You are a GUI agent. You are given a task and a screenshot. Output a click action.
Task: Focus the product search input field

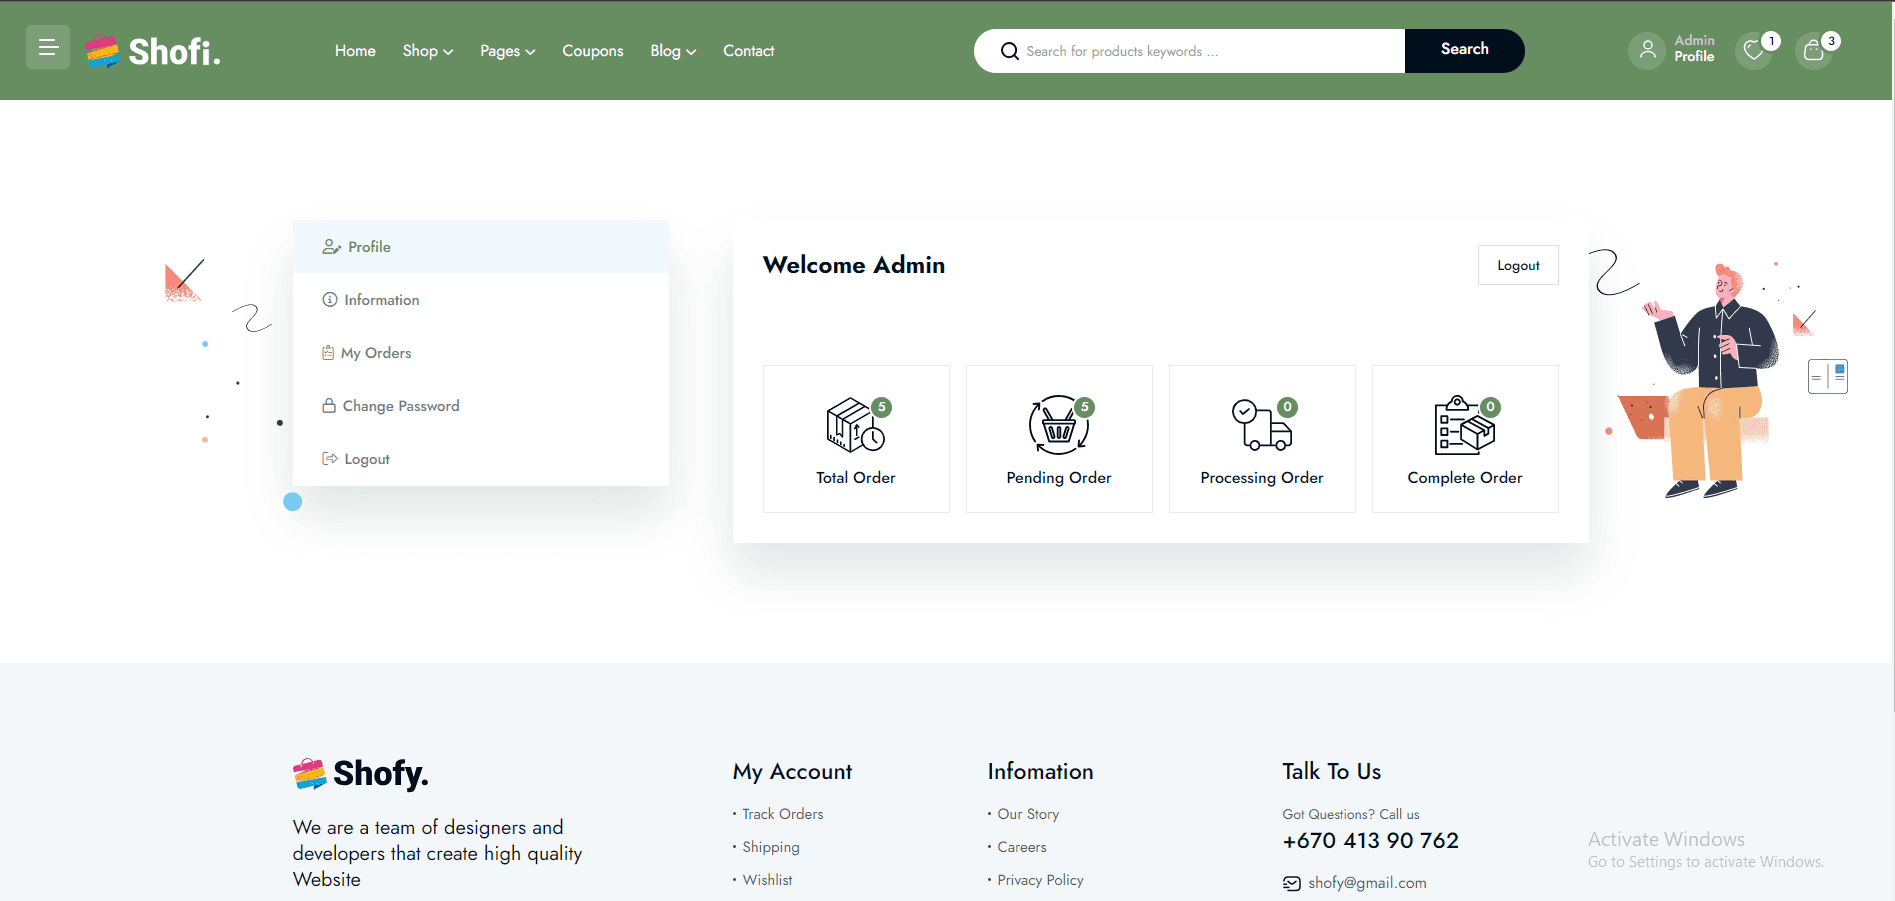1200,51
